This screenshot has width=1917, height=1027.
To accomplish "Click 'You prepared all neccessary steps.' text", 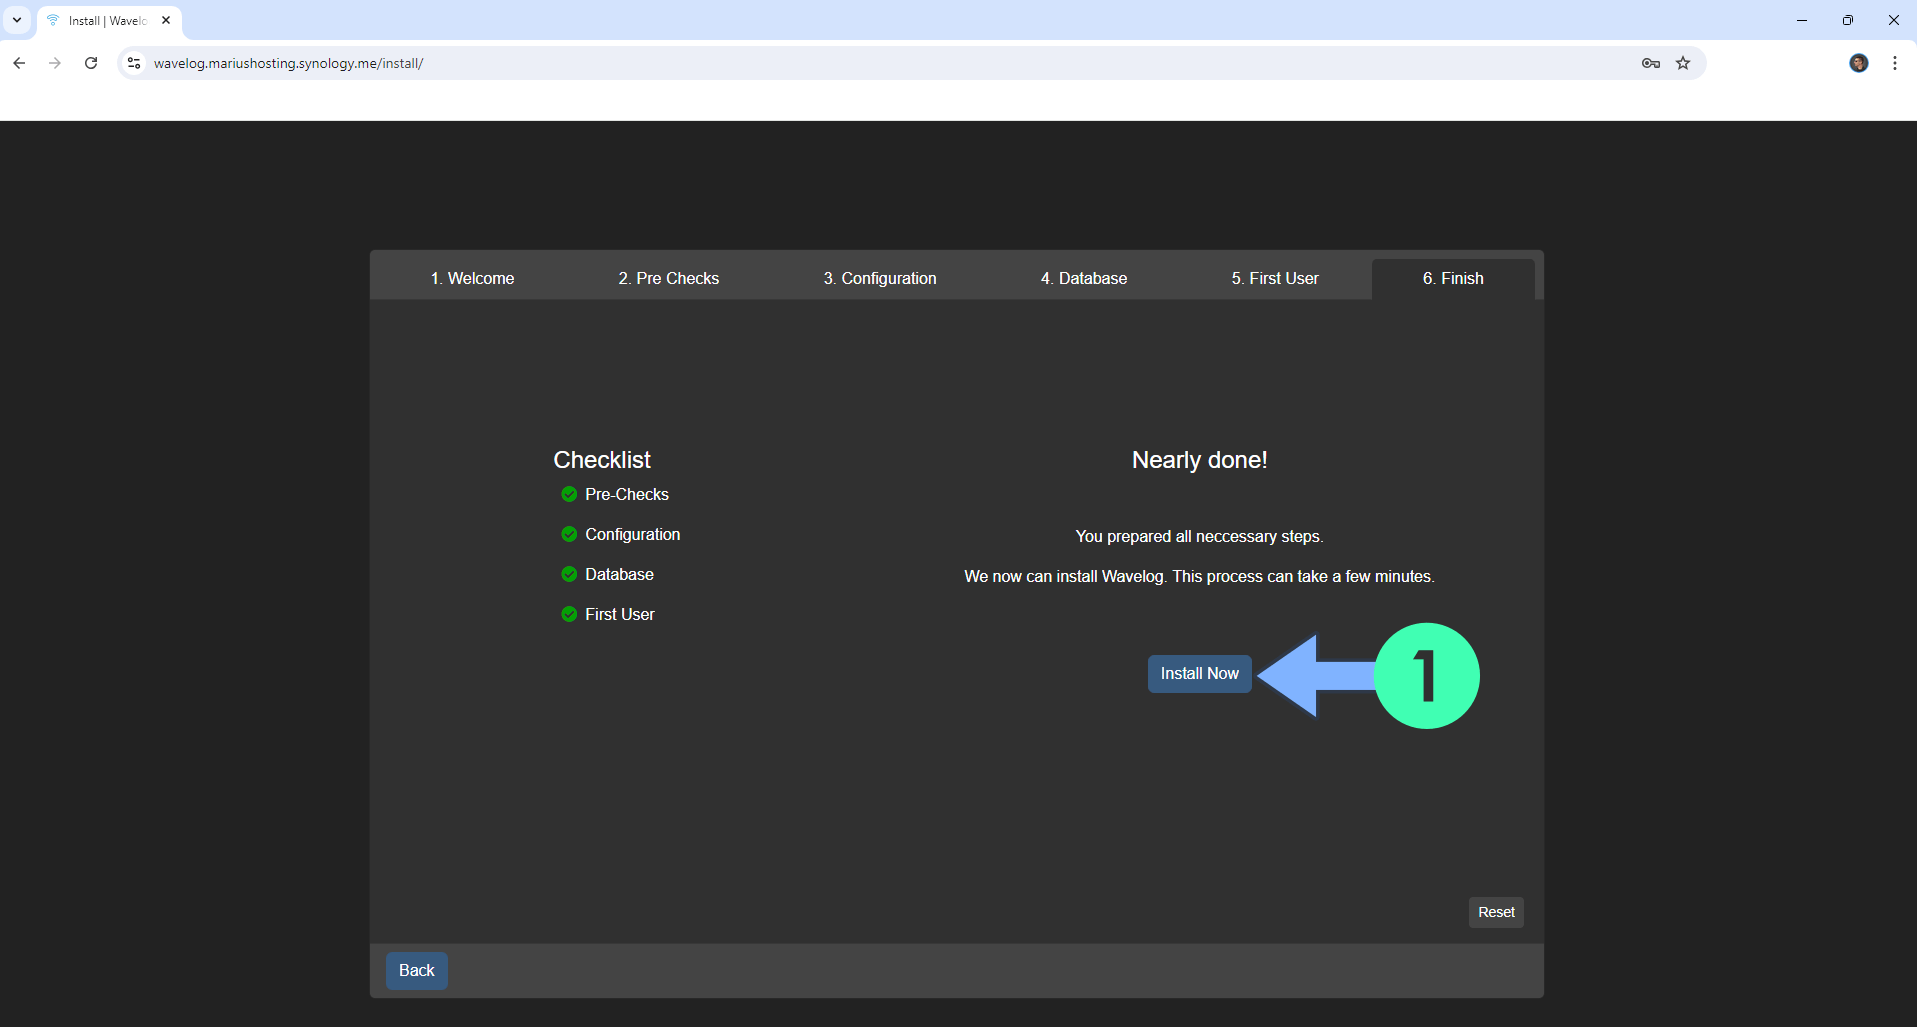I will 1199,537.
